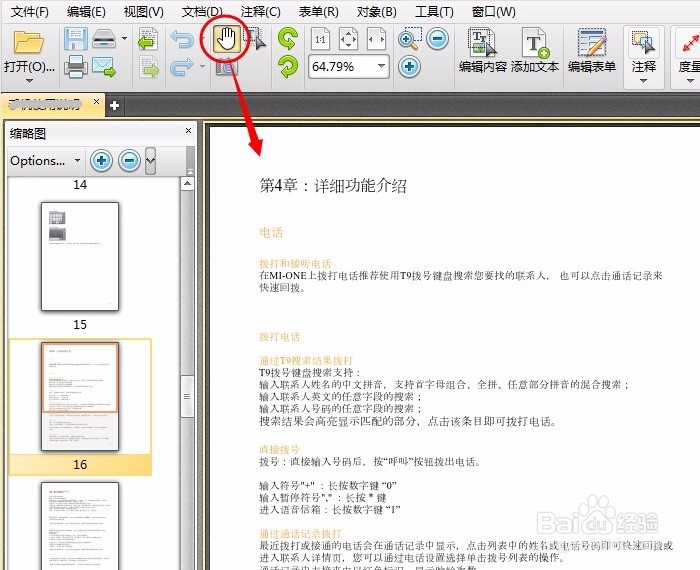Fit the page width
The height and width of the screenshot is (570, 700).
tap(376, 39)
